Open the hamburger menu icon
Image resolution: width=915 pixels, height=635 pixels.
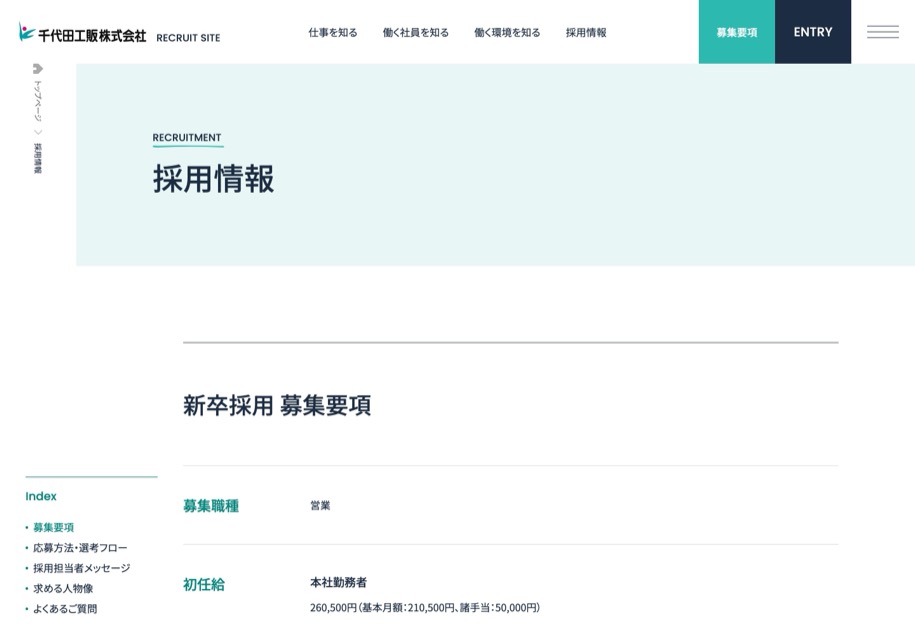[882, 32]
